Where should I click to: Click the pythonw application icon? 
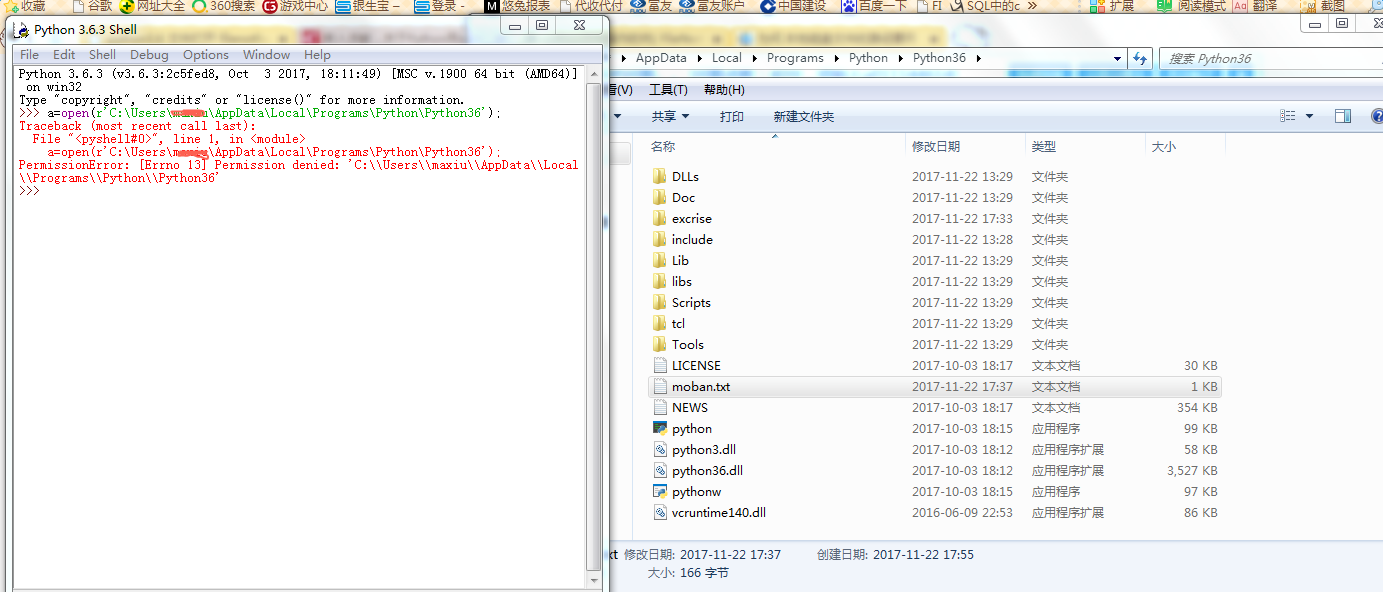pyautogui.click(x=660, y=491)
